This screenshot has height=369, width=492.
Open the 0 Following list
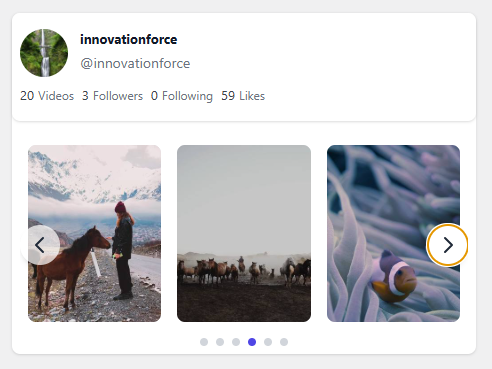click(182, 96)
